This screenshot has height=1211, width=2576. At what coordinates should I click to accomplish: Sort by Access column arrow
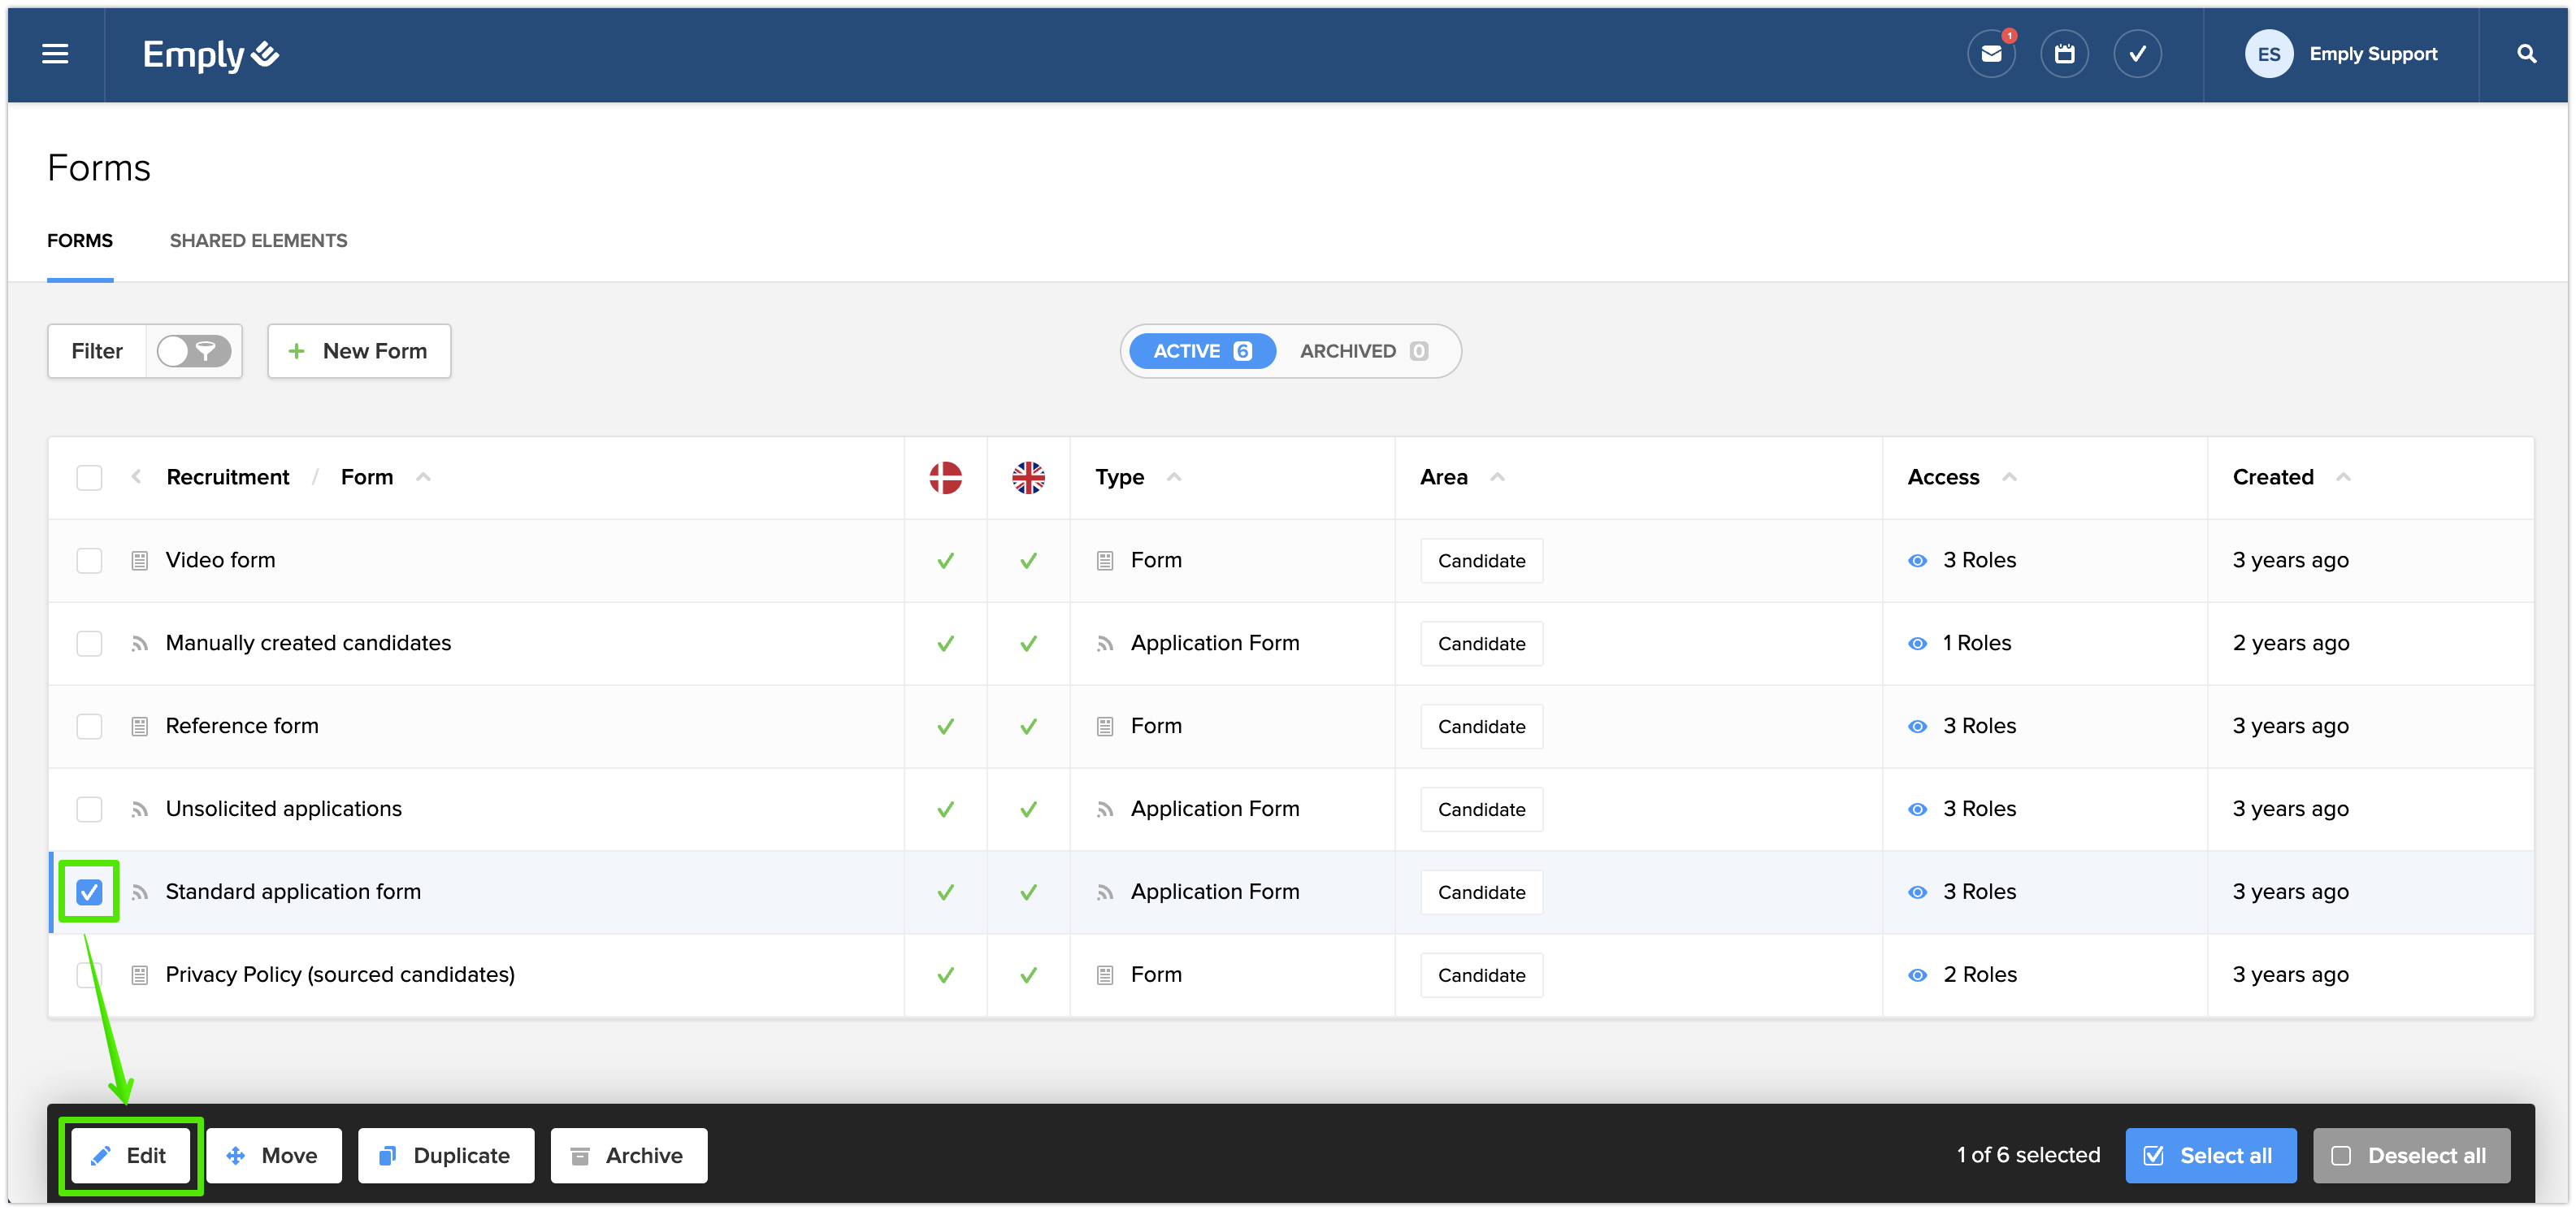(x=2009, y=477)
